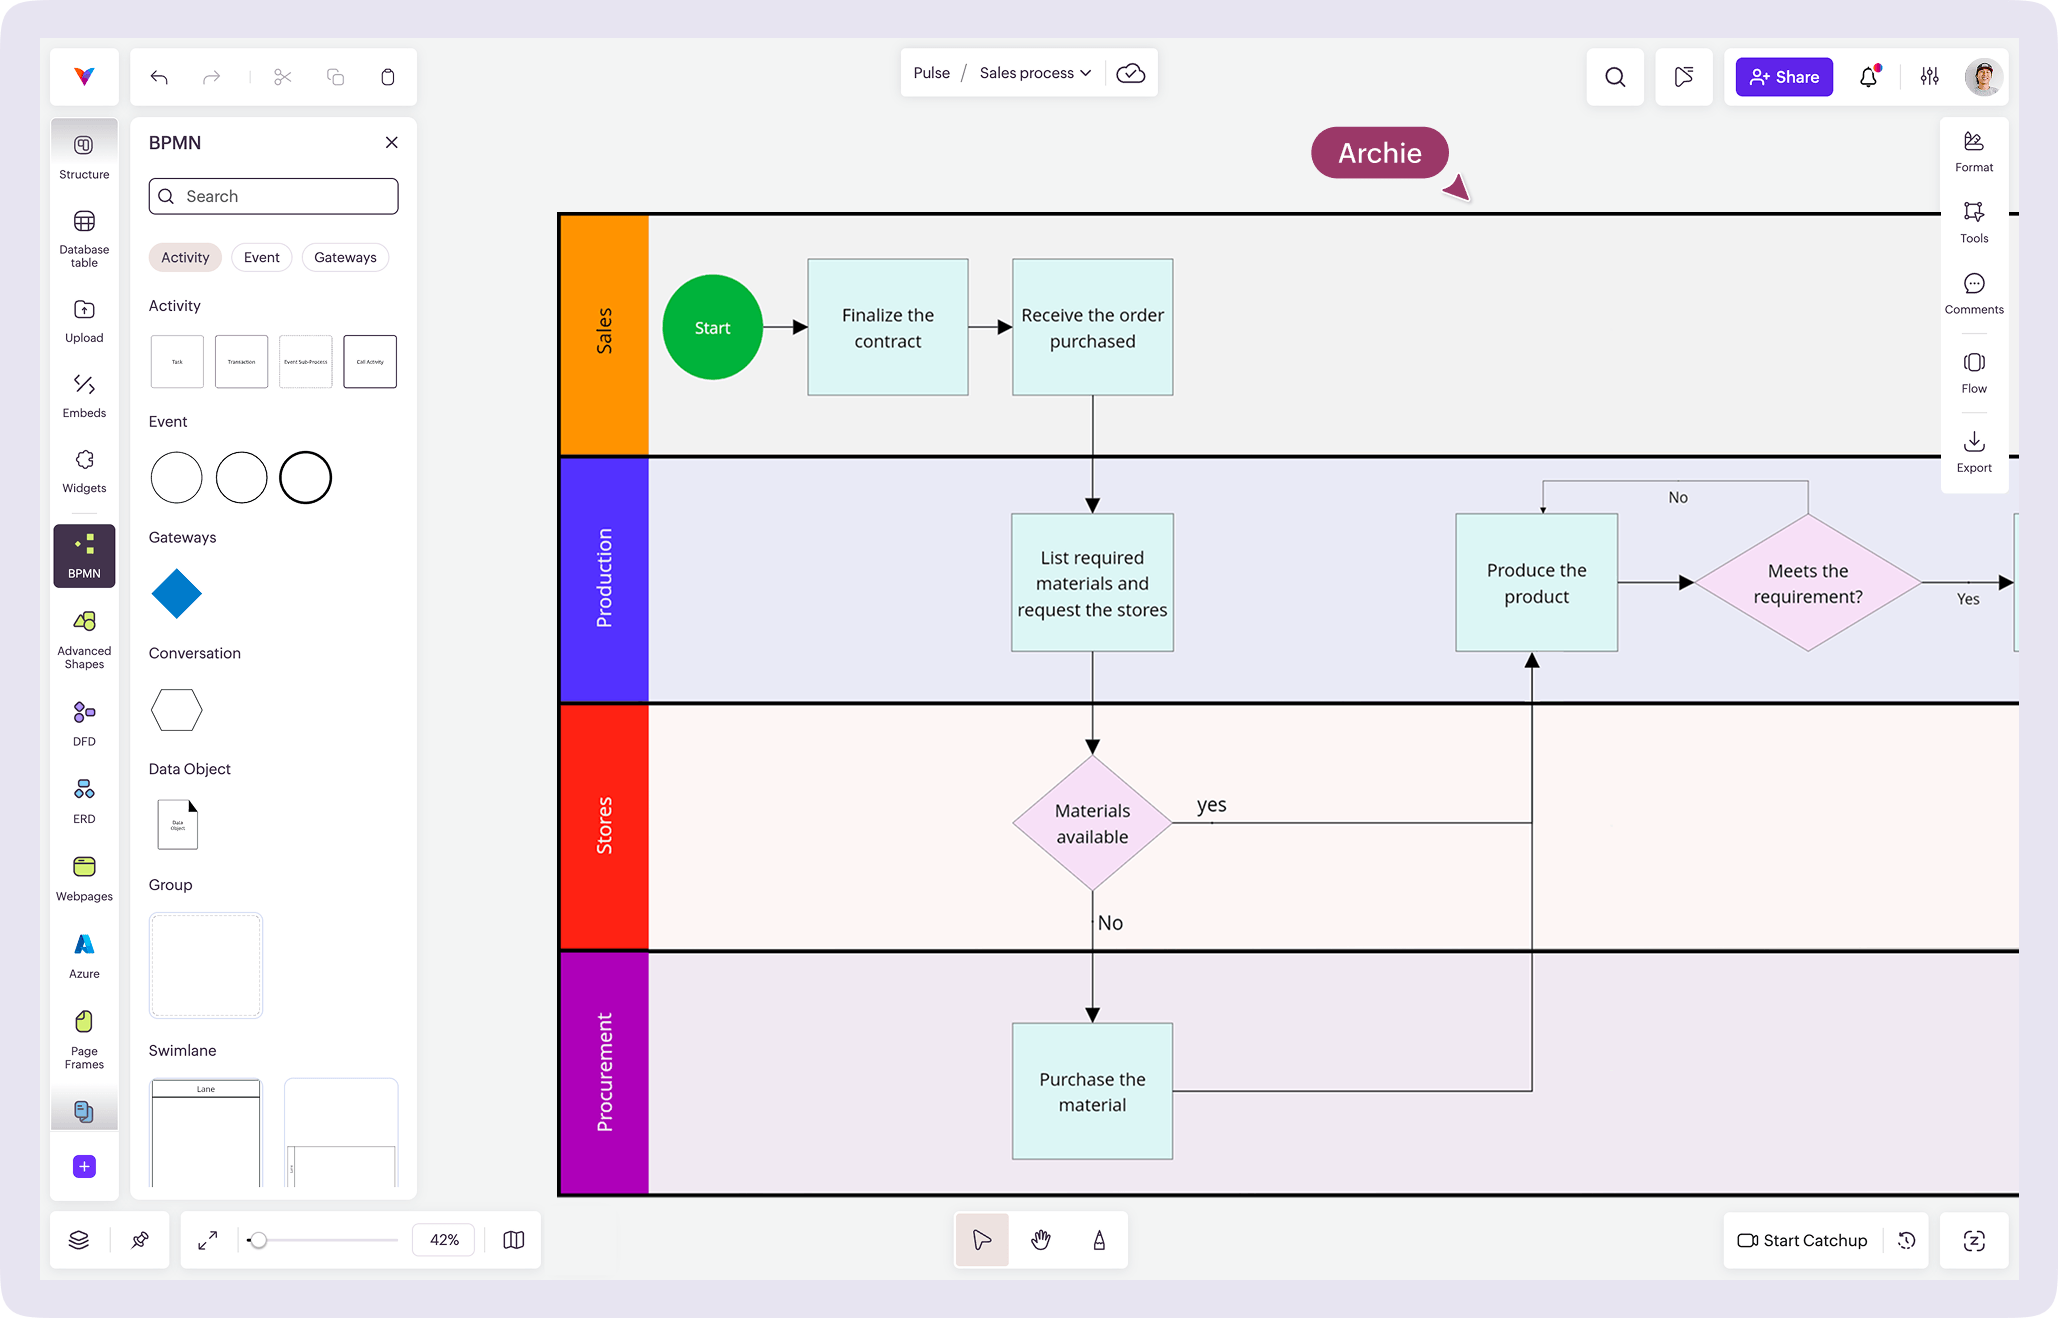Enable the laser pointer tool
This screenshot has height=1318, width=2058.
click(x=1098, y=1240)
